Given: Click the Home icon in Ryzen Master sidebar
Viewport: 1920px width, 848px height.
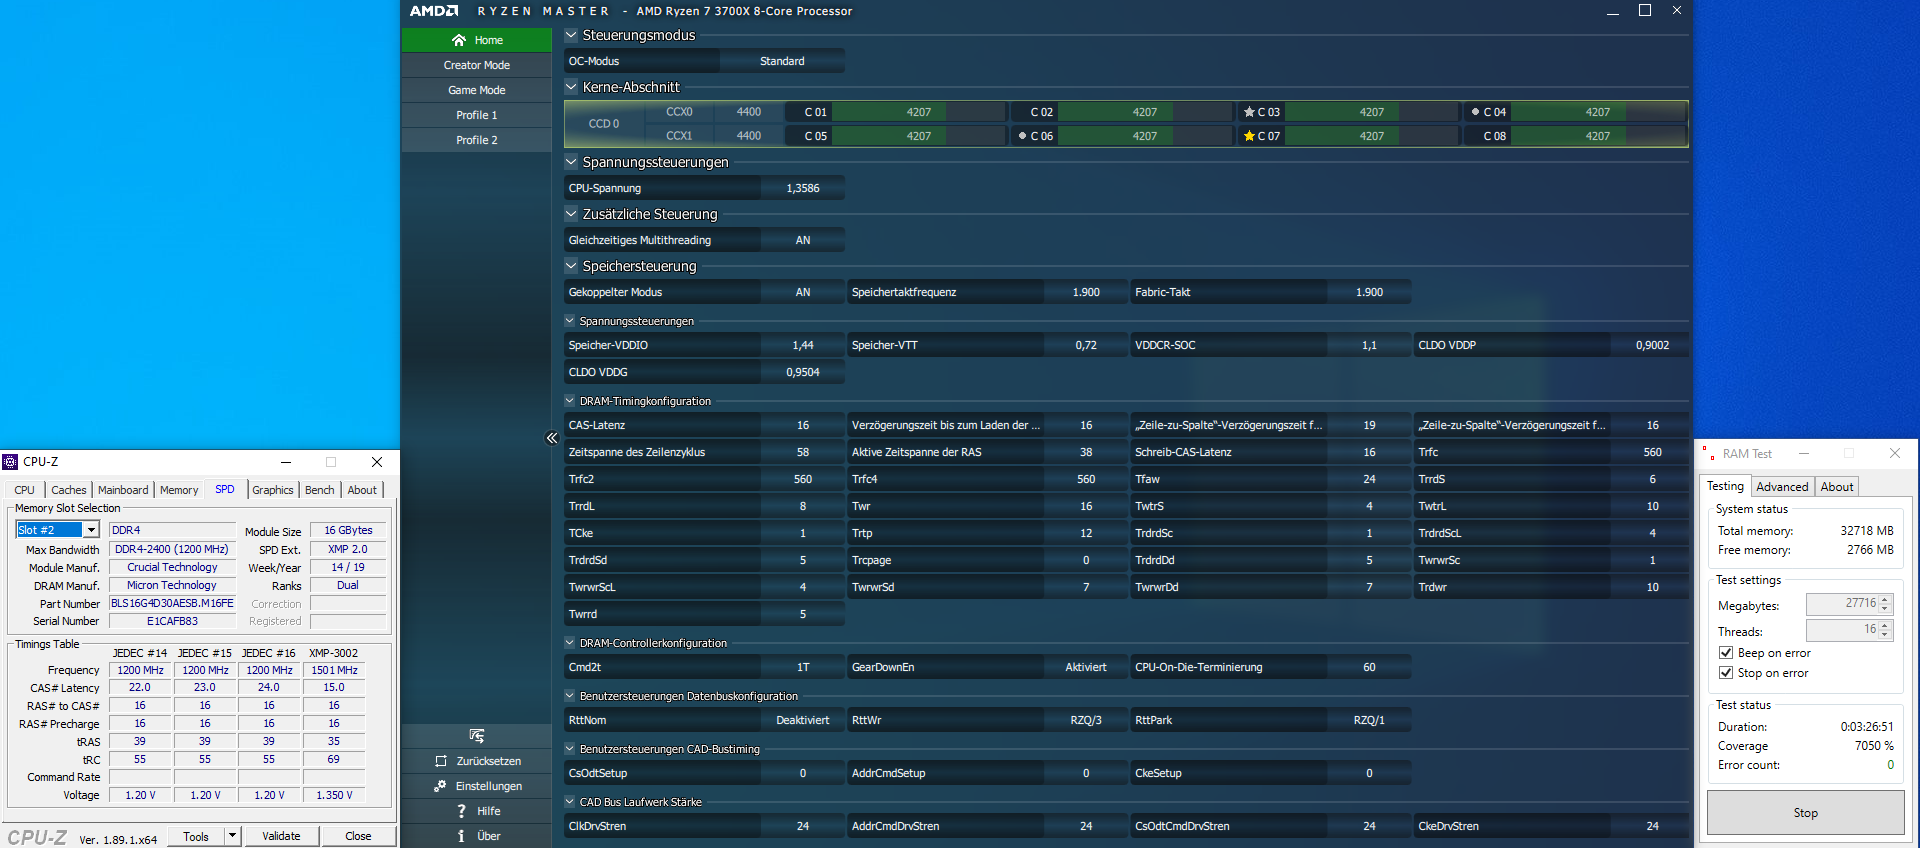Looking at the screenshot, I should click(x=459, y=40).
